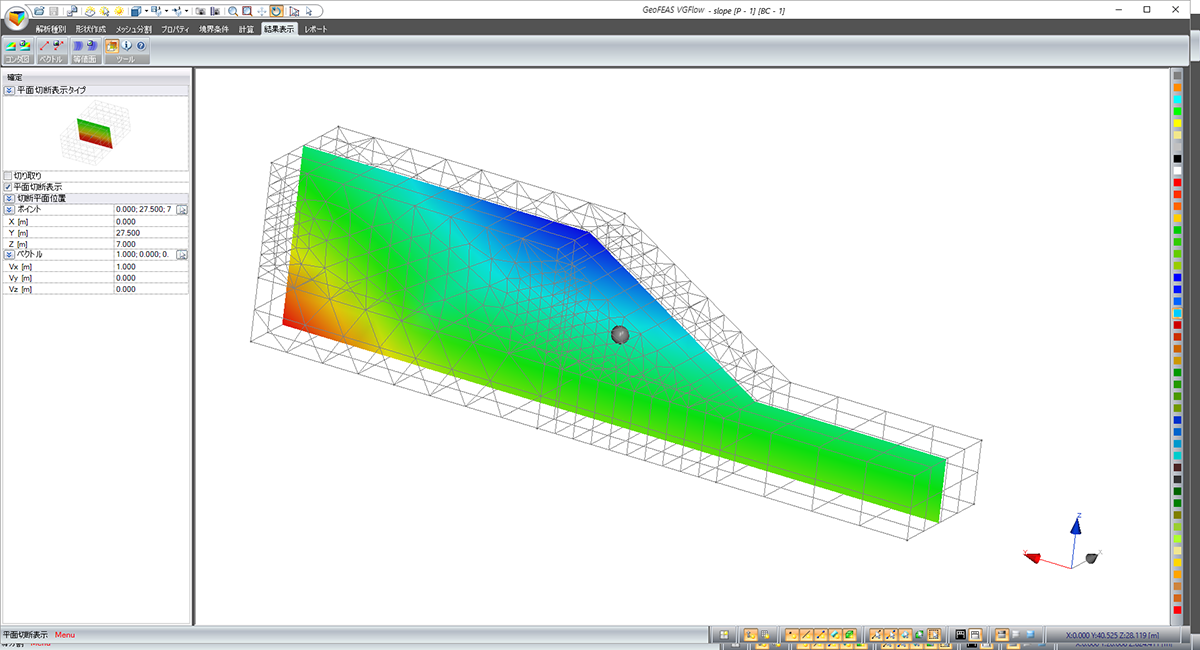Click the highlighted plane cut tool icon
Image resolution: width=1200 pixels, height=650 pixels.
coord(112,46)
